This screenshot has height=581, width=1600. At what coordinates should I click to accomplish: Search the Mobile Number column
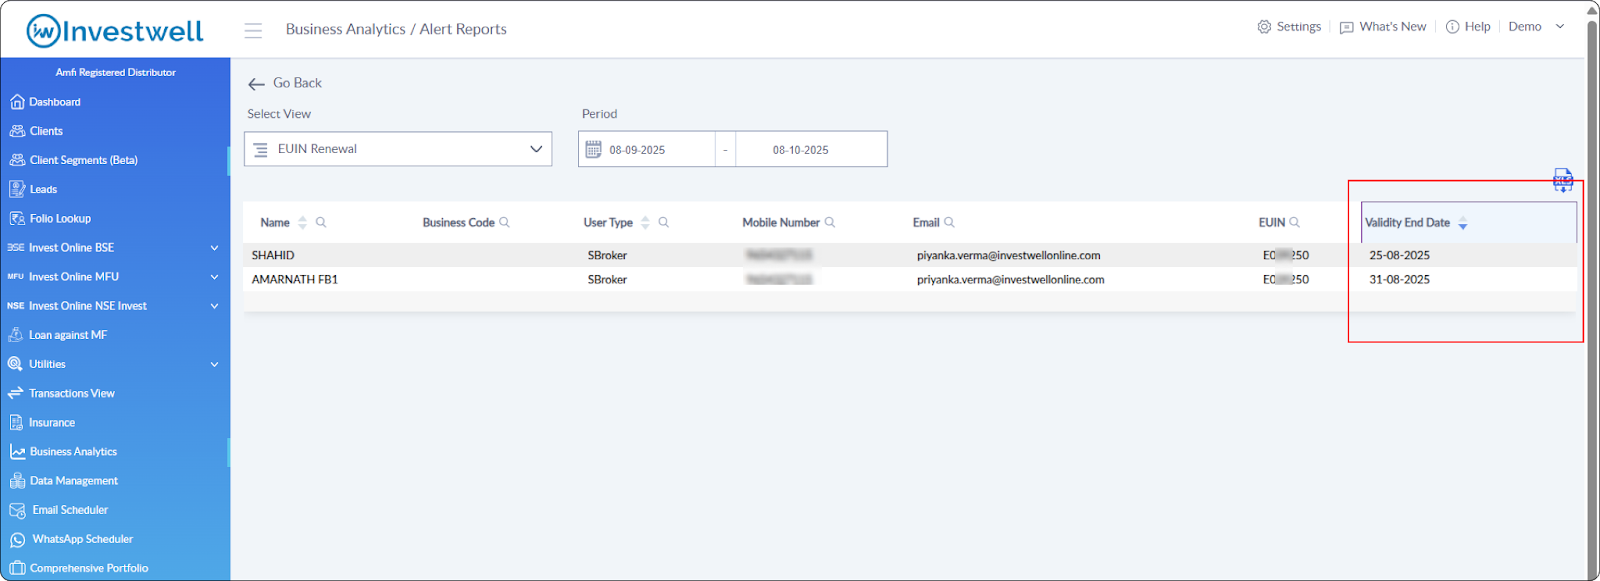point(830,222)
